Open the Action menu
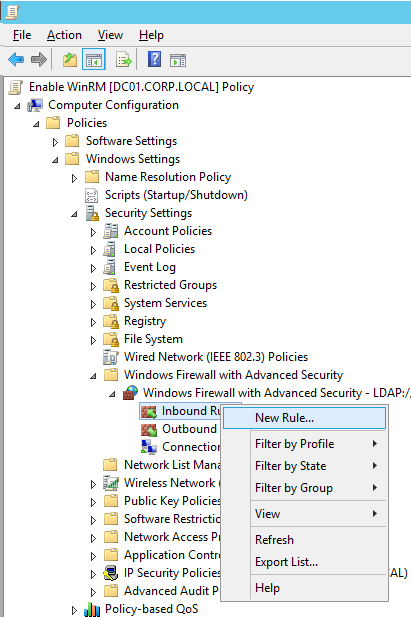The height and width of the screenshot is (617, 411). 64,35
